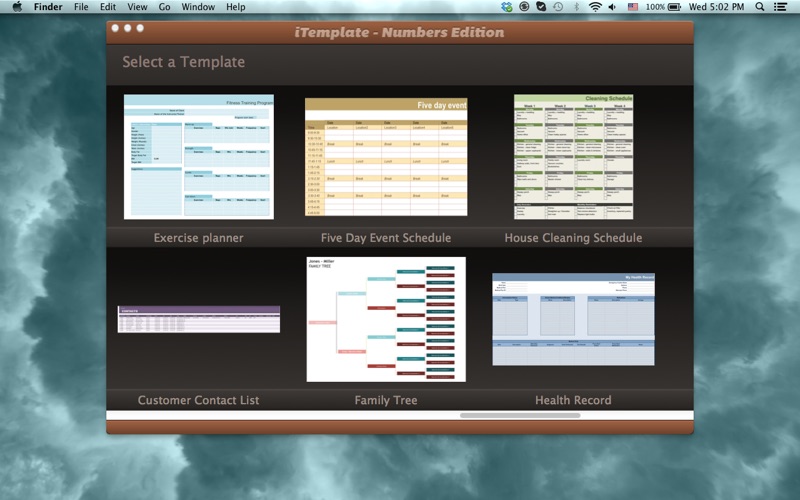Click the horizontal template scrollbar thumb
The width and height of the screenshot is (800, 500).
[520, 415]
